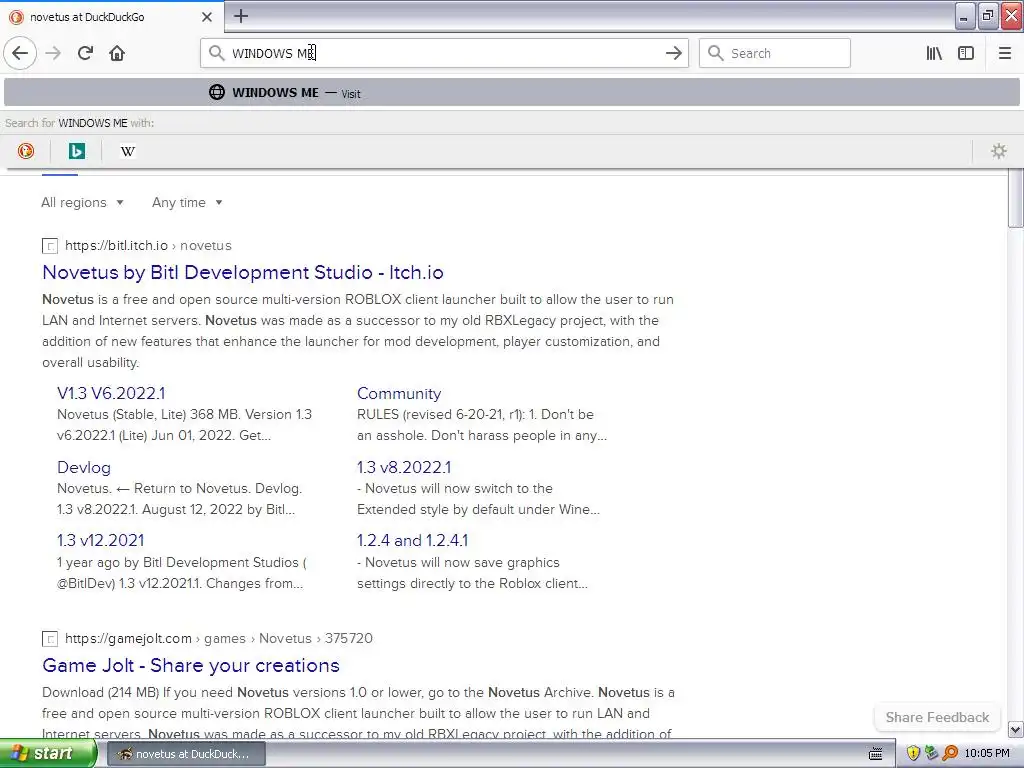This screenshot has width=1024, height=768.
Task: Select the novetus at DuckDuckGo tab
Action: (x=112, y=17)
